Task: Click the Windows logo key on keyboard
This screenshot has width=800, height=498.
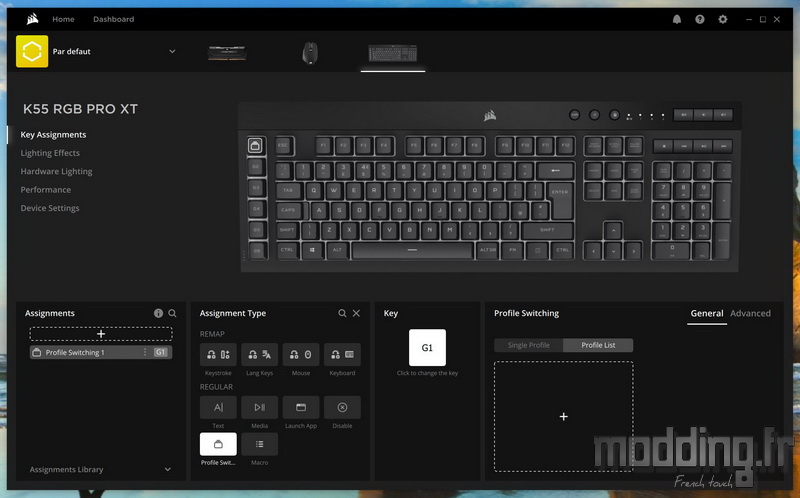Action: [312, 250]
